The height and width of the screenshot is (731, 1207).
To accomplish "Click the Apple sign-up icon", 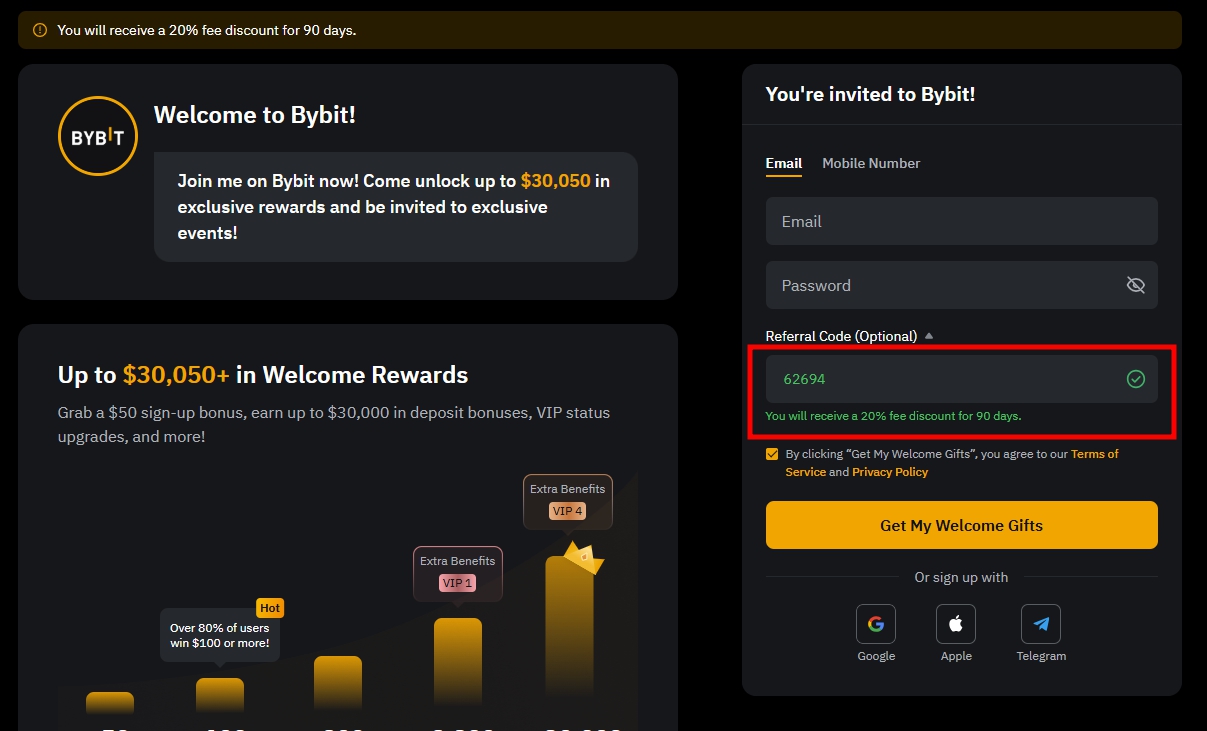I will [956, 624].
